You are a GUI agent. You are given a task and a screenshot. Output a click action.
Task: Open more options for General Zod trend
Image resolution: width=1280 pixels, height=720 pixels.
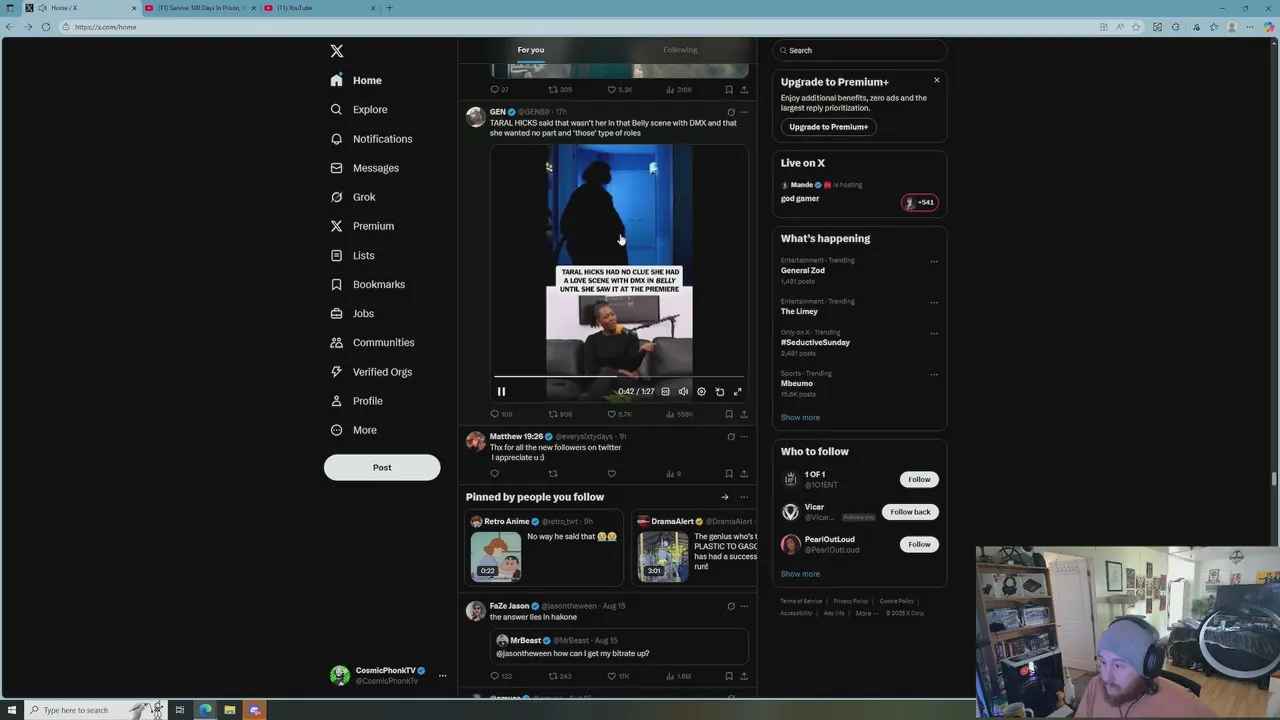pos(934,262)
